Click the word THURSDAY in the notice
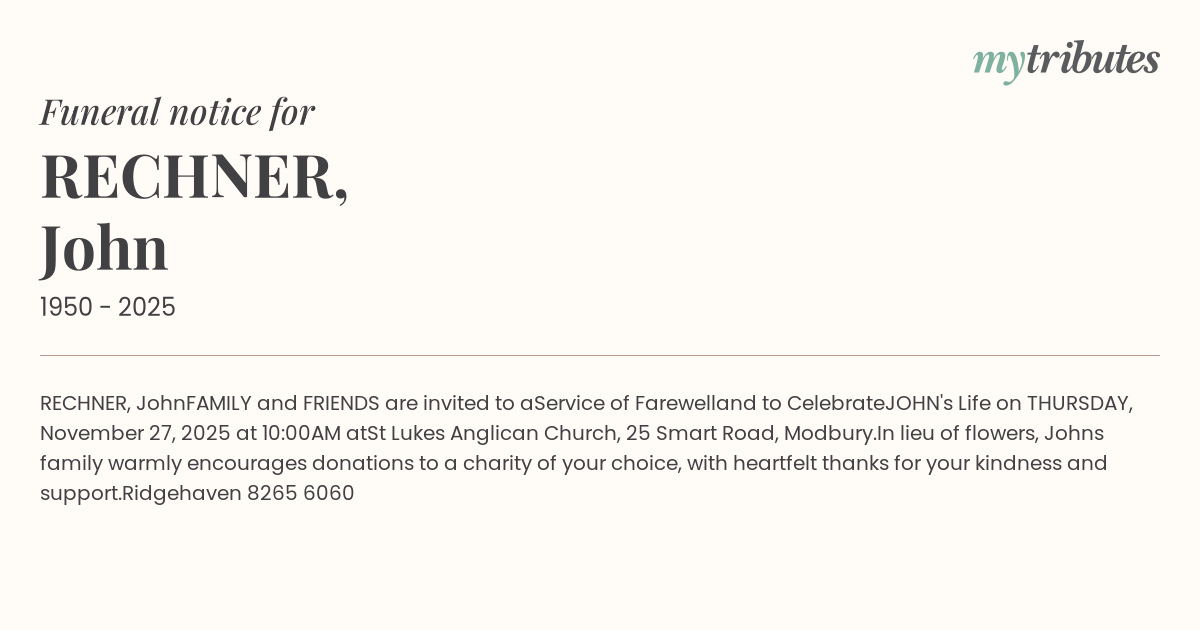Image resolution: width=1200 pixels, height=630 pixels. [x=1078, y=404]
